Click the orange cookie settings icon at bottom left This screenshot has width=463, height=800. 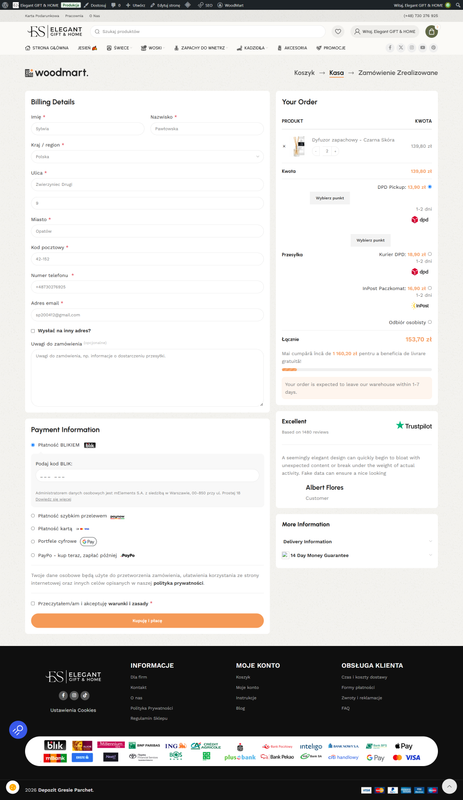(13, 787)
